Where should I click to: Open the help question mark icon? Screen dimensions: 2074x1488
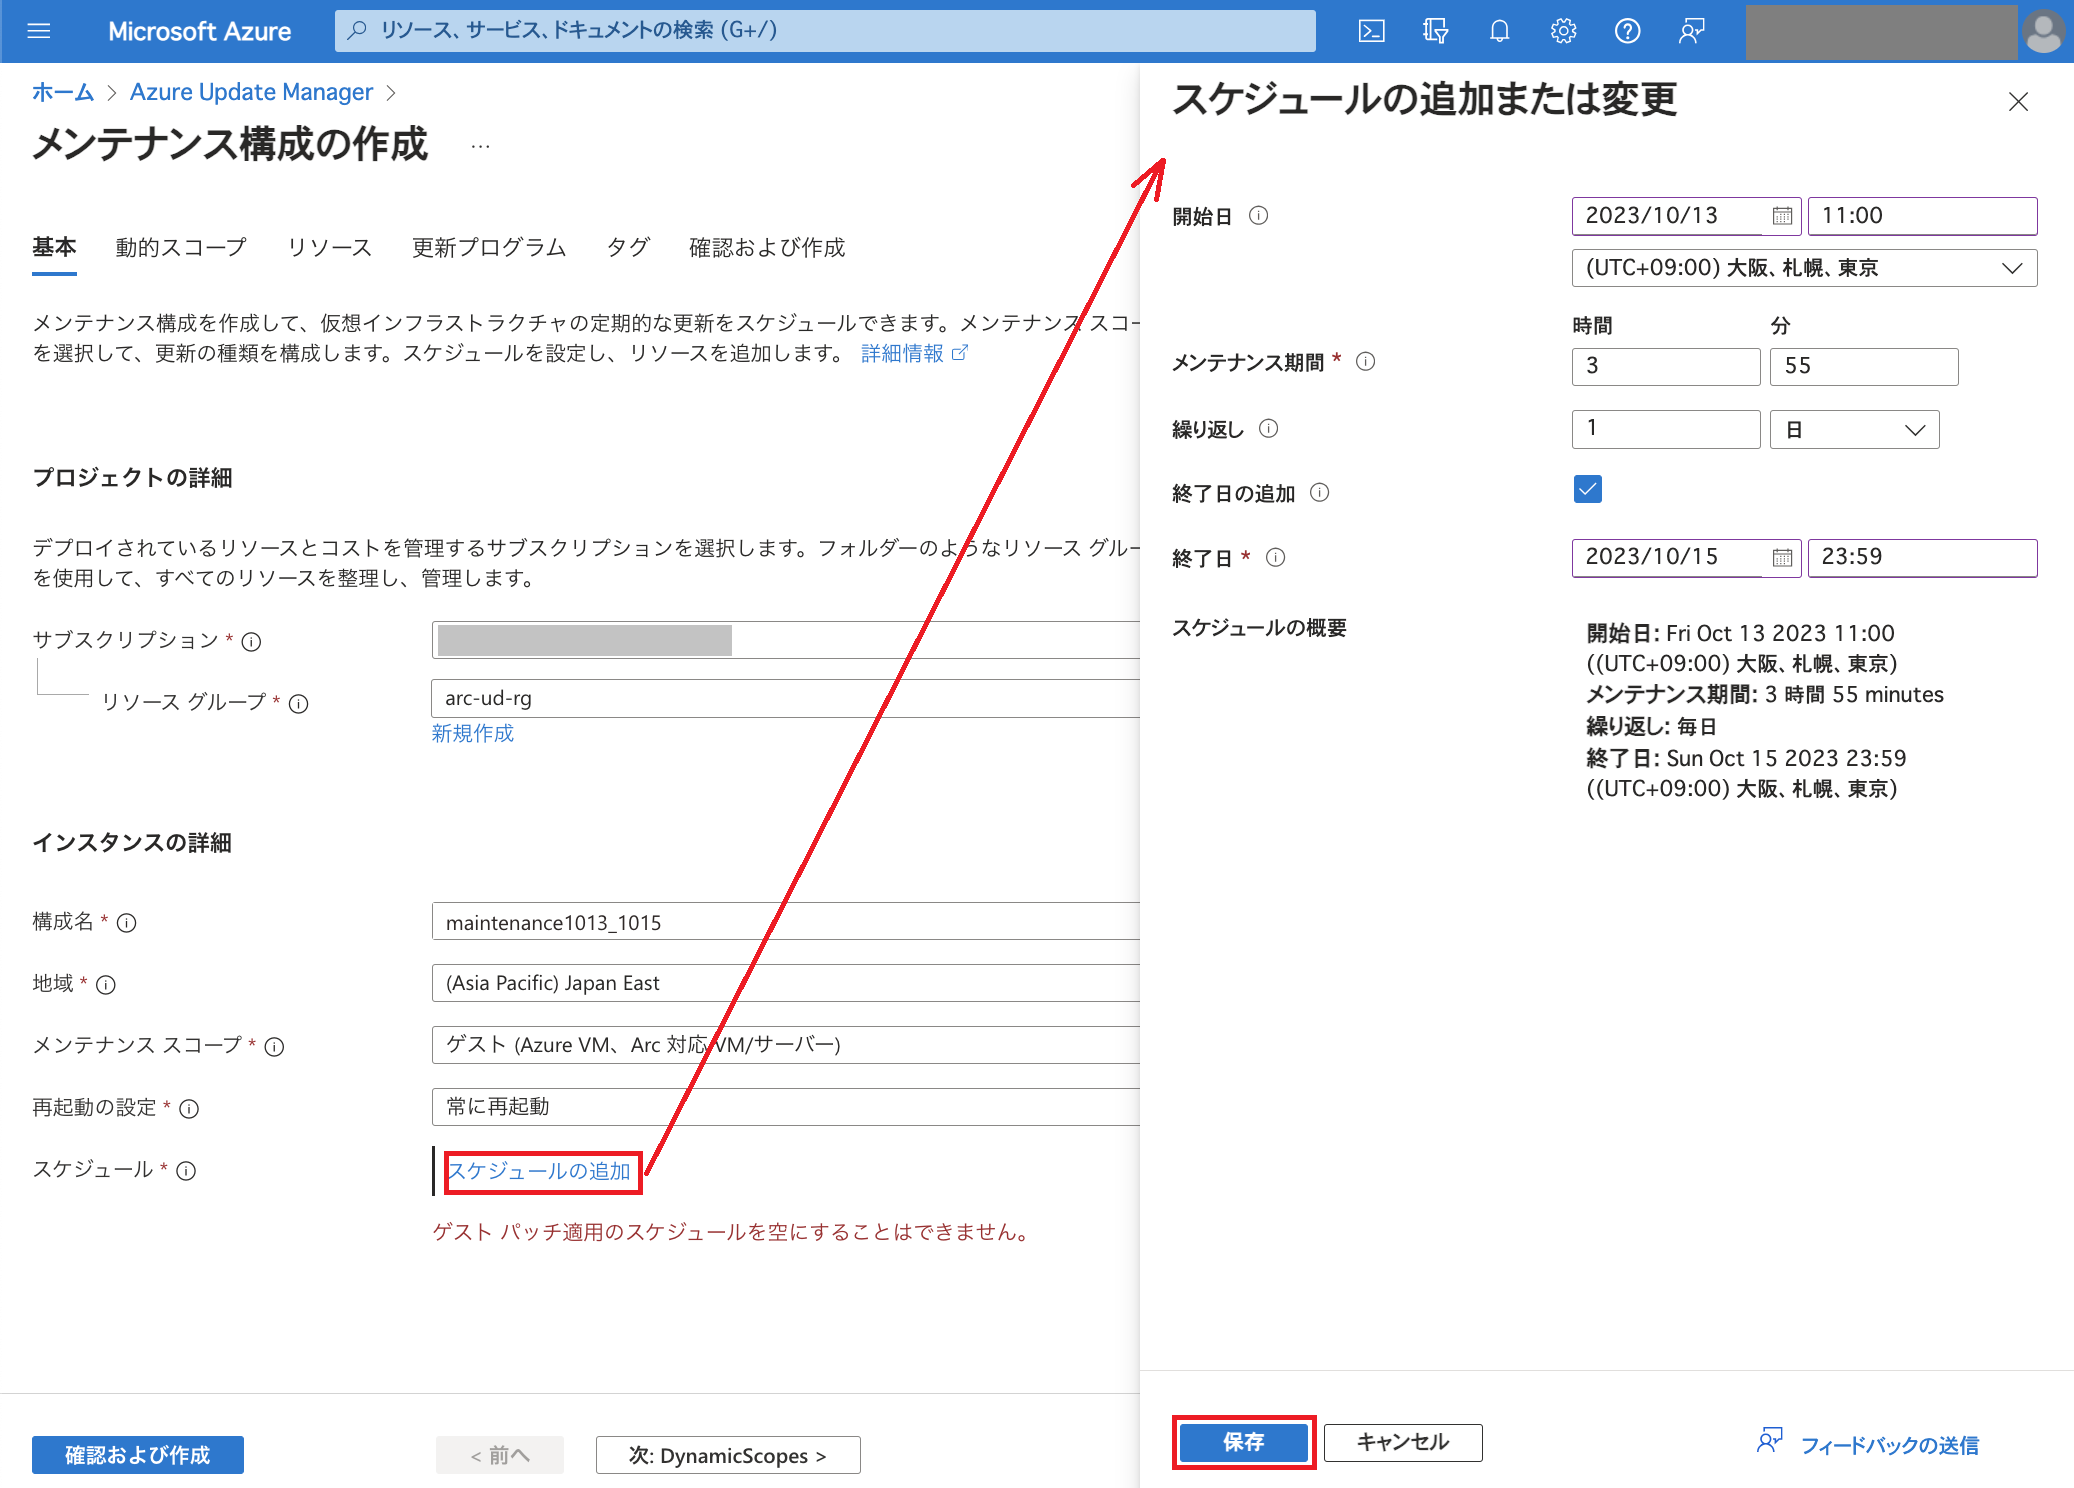(1627, 31)
